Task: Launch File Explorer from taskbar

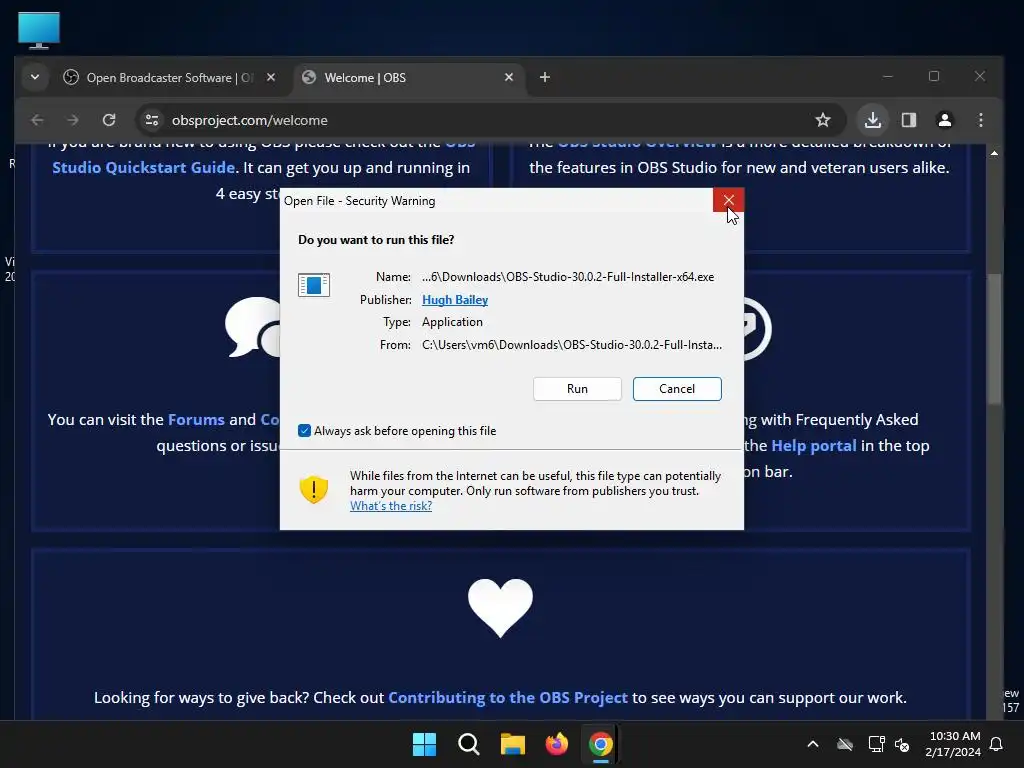Action: [x=513, y=744]
